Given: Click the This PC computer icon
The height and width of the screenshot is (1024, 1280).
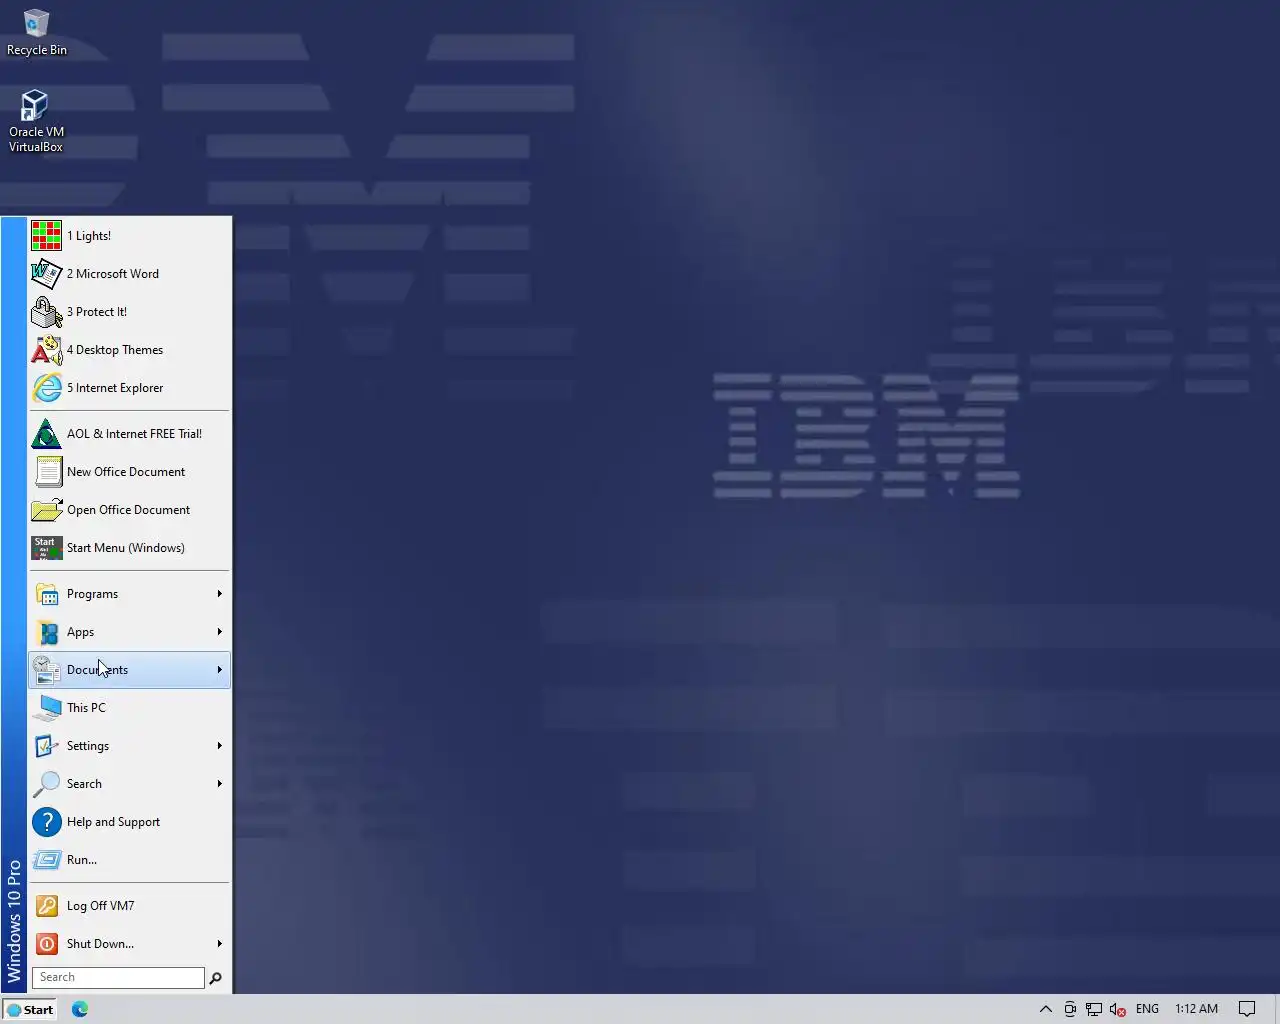Looking at the screenshot, I should (x=46, y=708).
